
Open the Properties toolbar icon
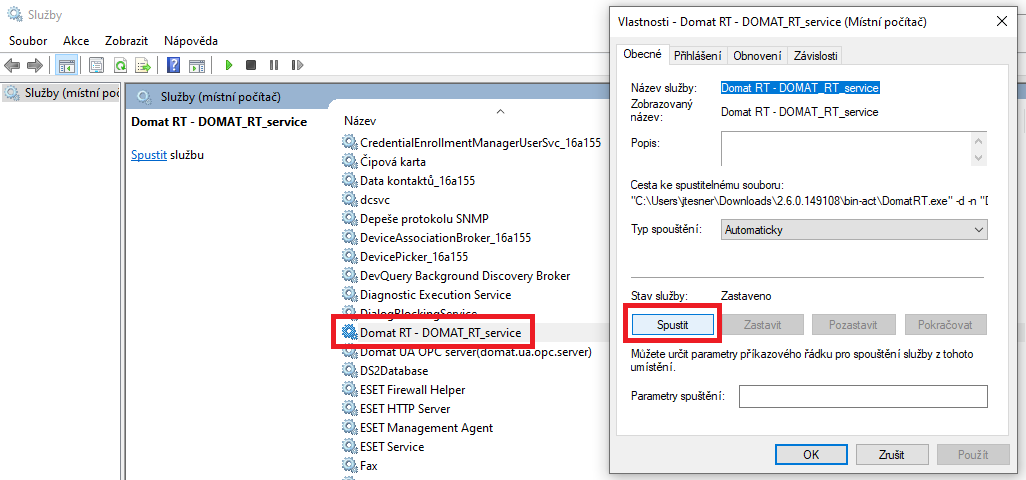click(97, 65)
